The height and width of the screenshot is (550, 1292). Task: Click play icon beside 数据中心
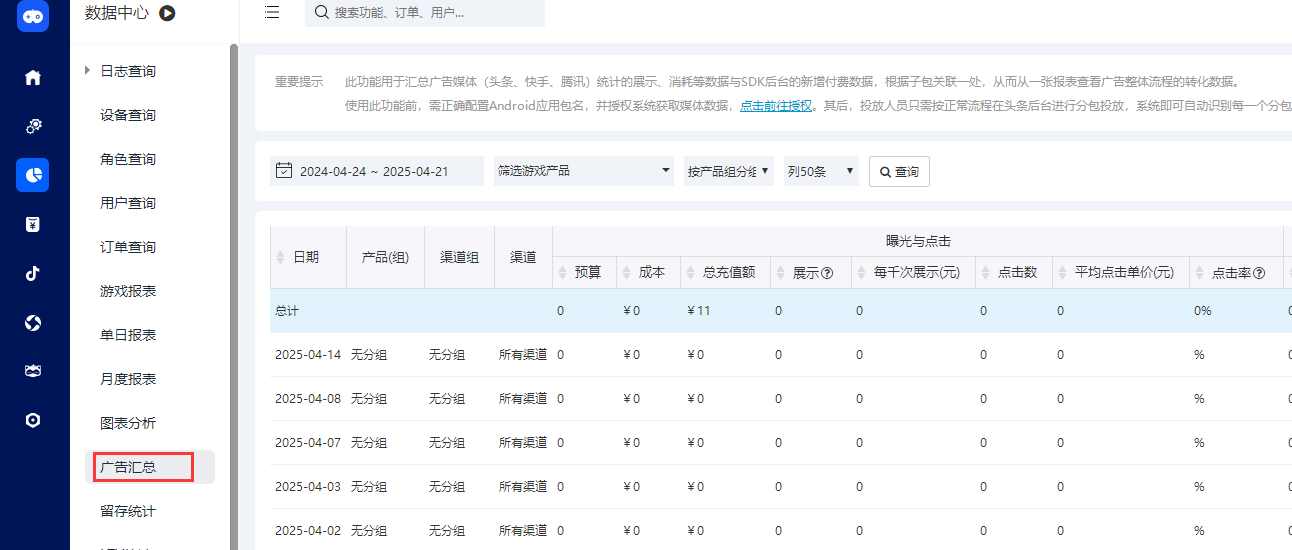167,13
